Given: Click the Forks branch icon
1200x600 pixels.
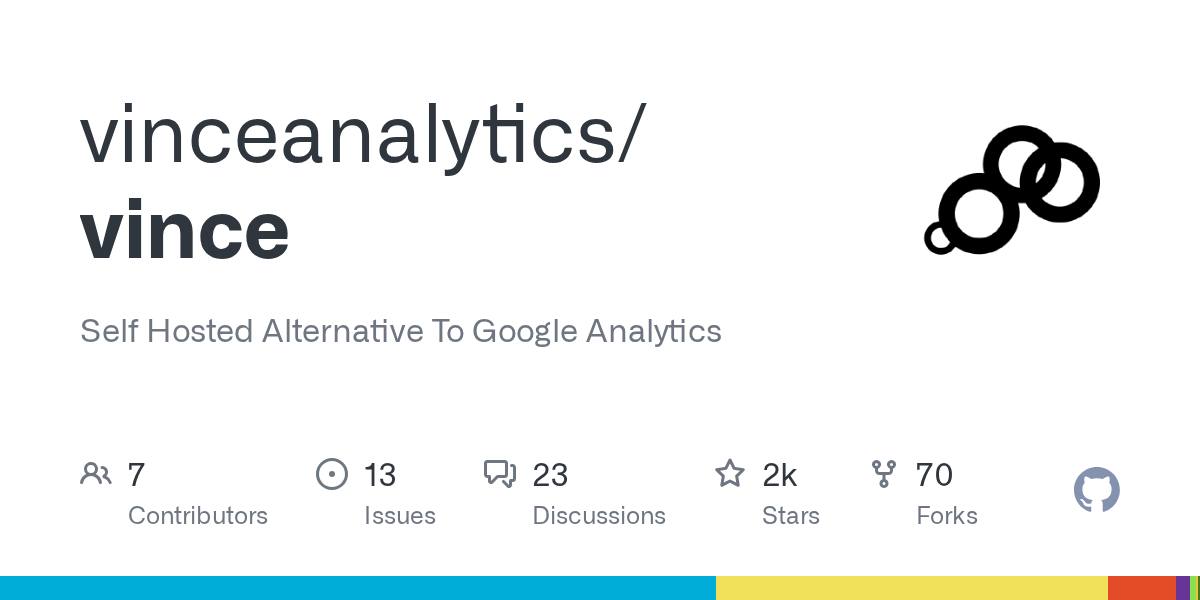Looking at the screenshot, I should point(884,474).
